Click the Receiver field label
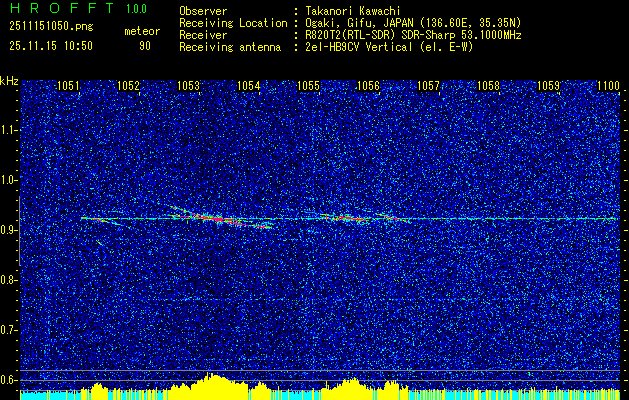Image resolution: width=629 pixels, height=400 pixels. coord(203,35)
